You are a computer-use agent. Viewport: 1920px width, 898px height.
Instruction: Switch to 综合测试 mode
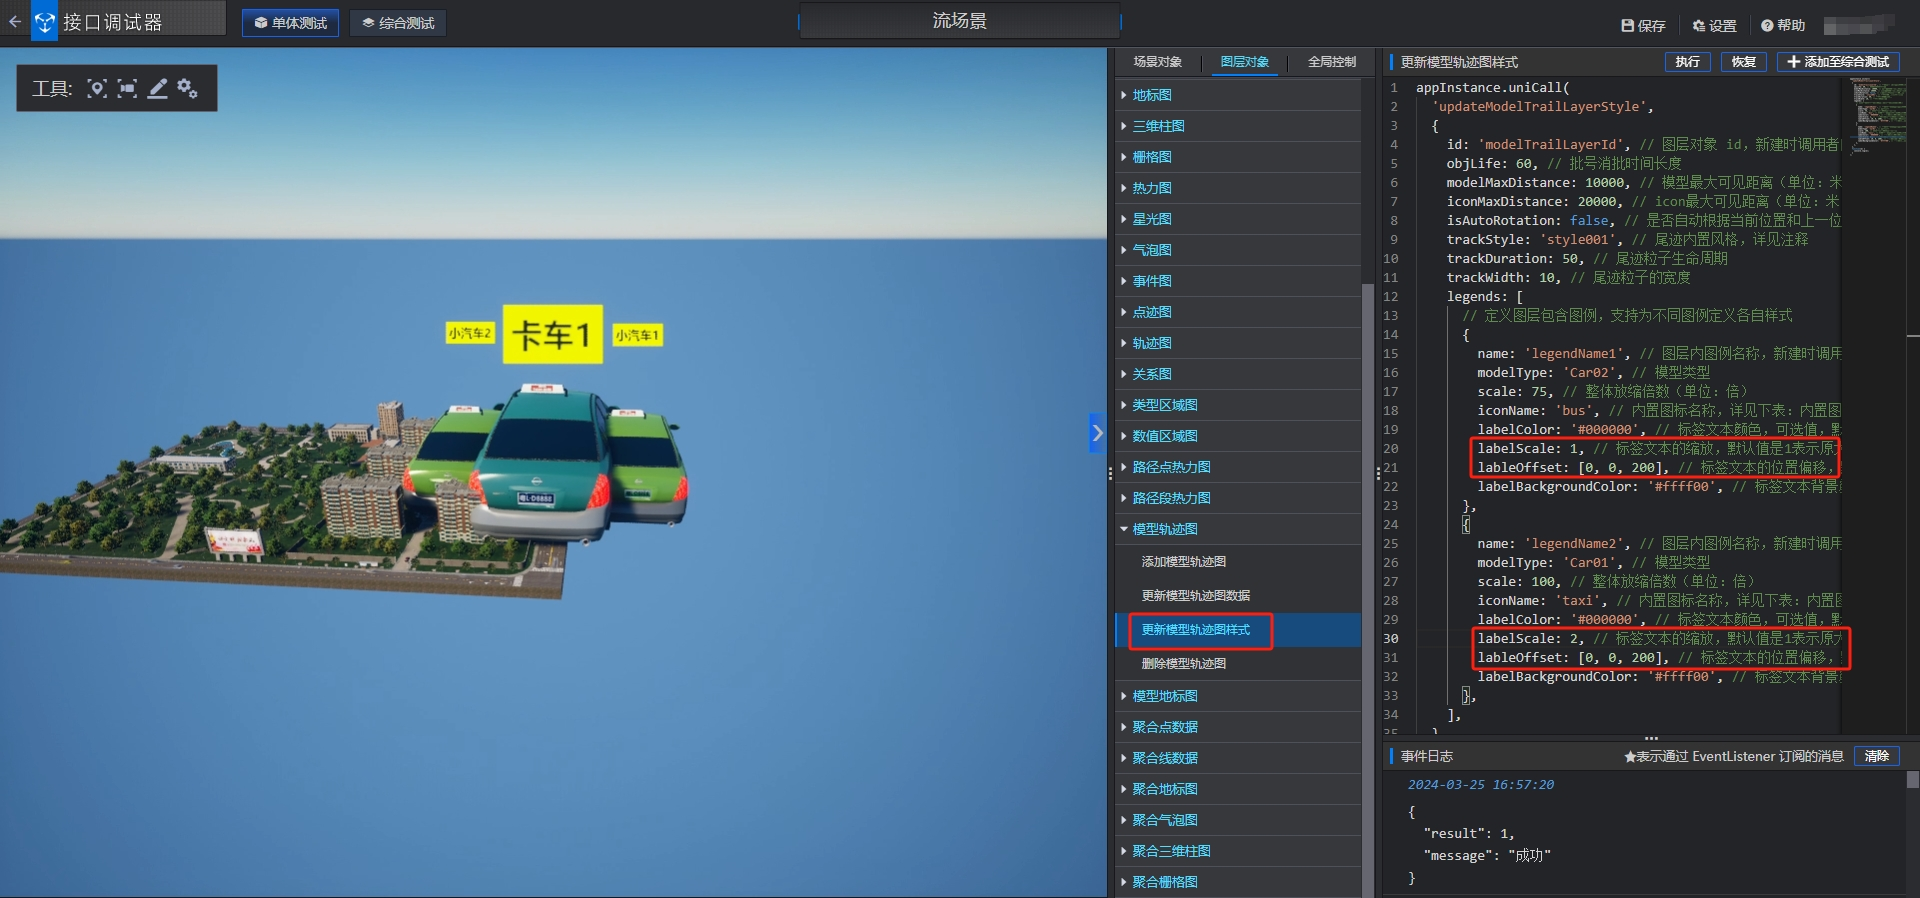(398, 23)
